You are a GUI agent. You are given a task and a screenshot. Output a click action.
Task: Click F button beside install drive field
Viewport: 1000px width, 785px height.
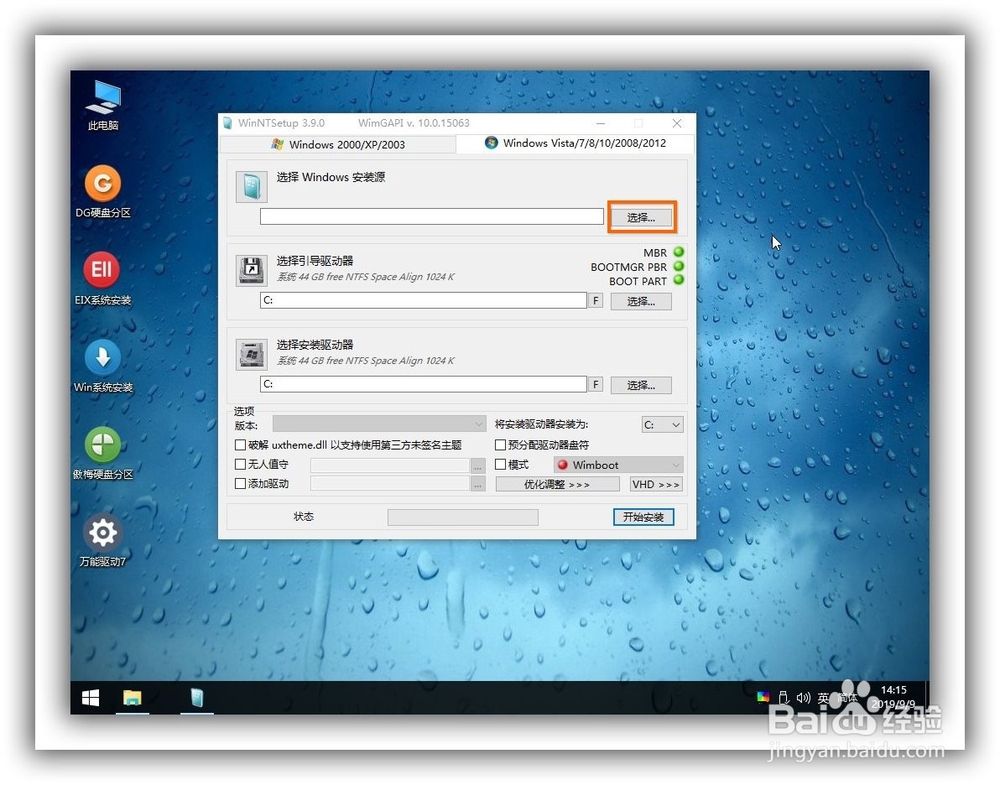(595, 385)
